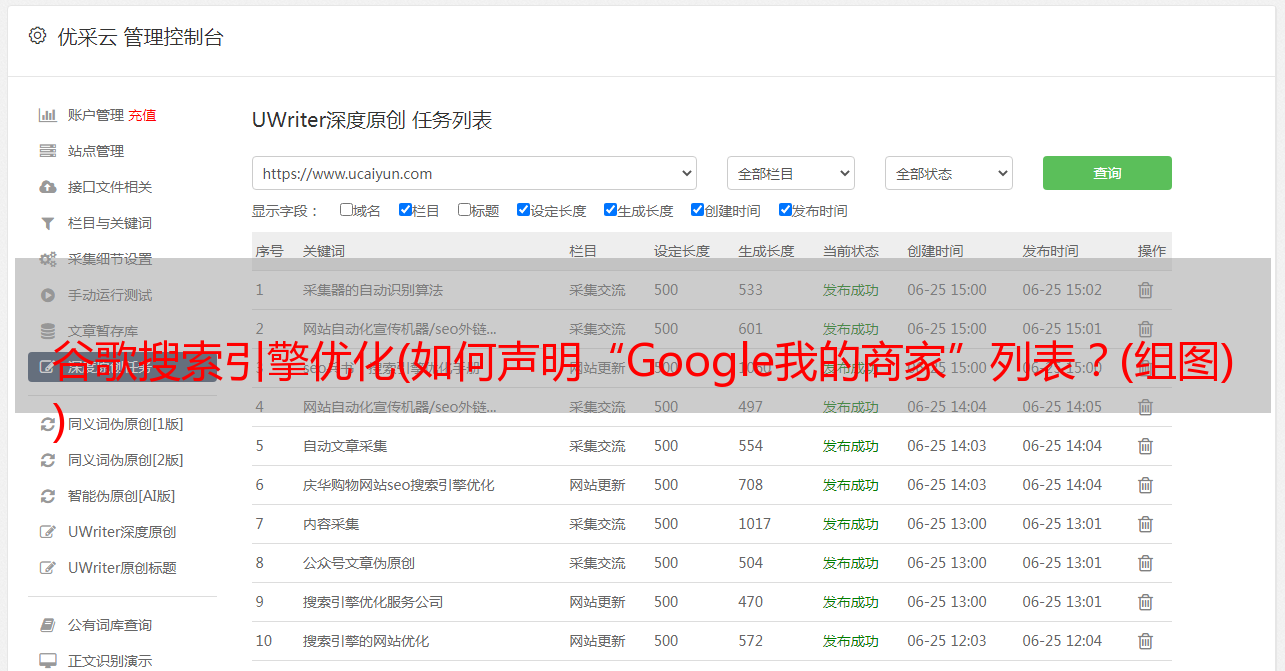The height and width of the screenshot is (671, 1285).
Task: Click the refresh icon beside 智能伪原创[AI版]
Action: pyautogui.click(x=47, y=496)
